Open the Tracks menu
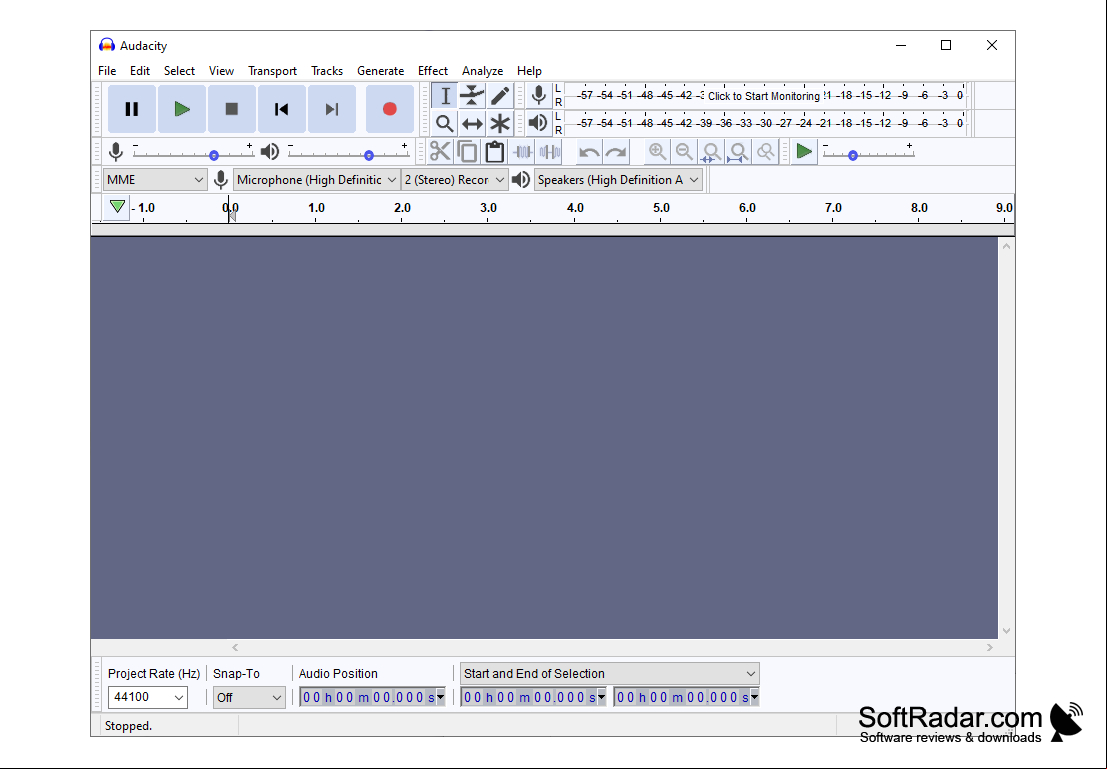This screenshot has width=1107, height=769. (327, 71)
